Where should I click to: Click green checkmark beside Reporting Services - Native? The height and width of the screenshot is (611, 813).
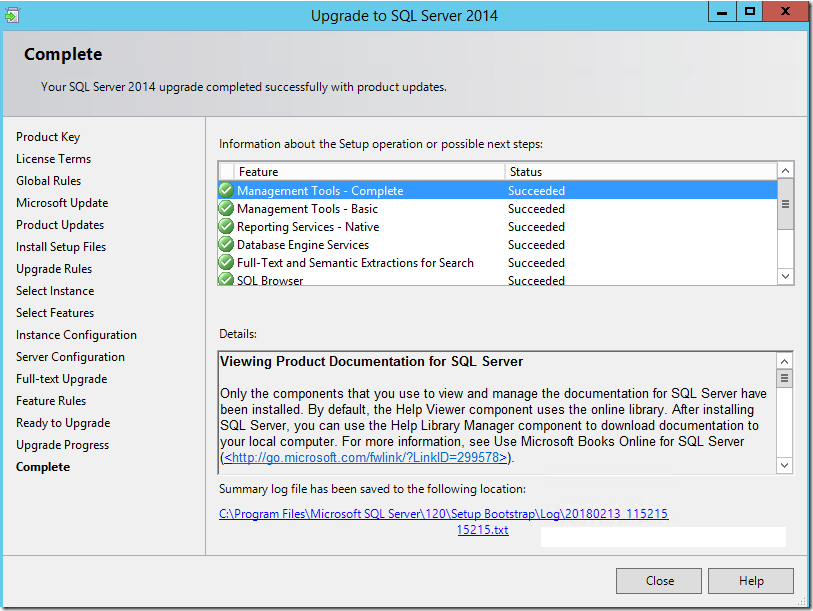pos(226,227)
